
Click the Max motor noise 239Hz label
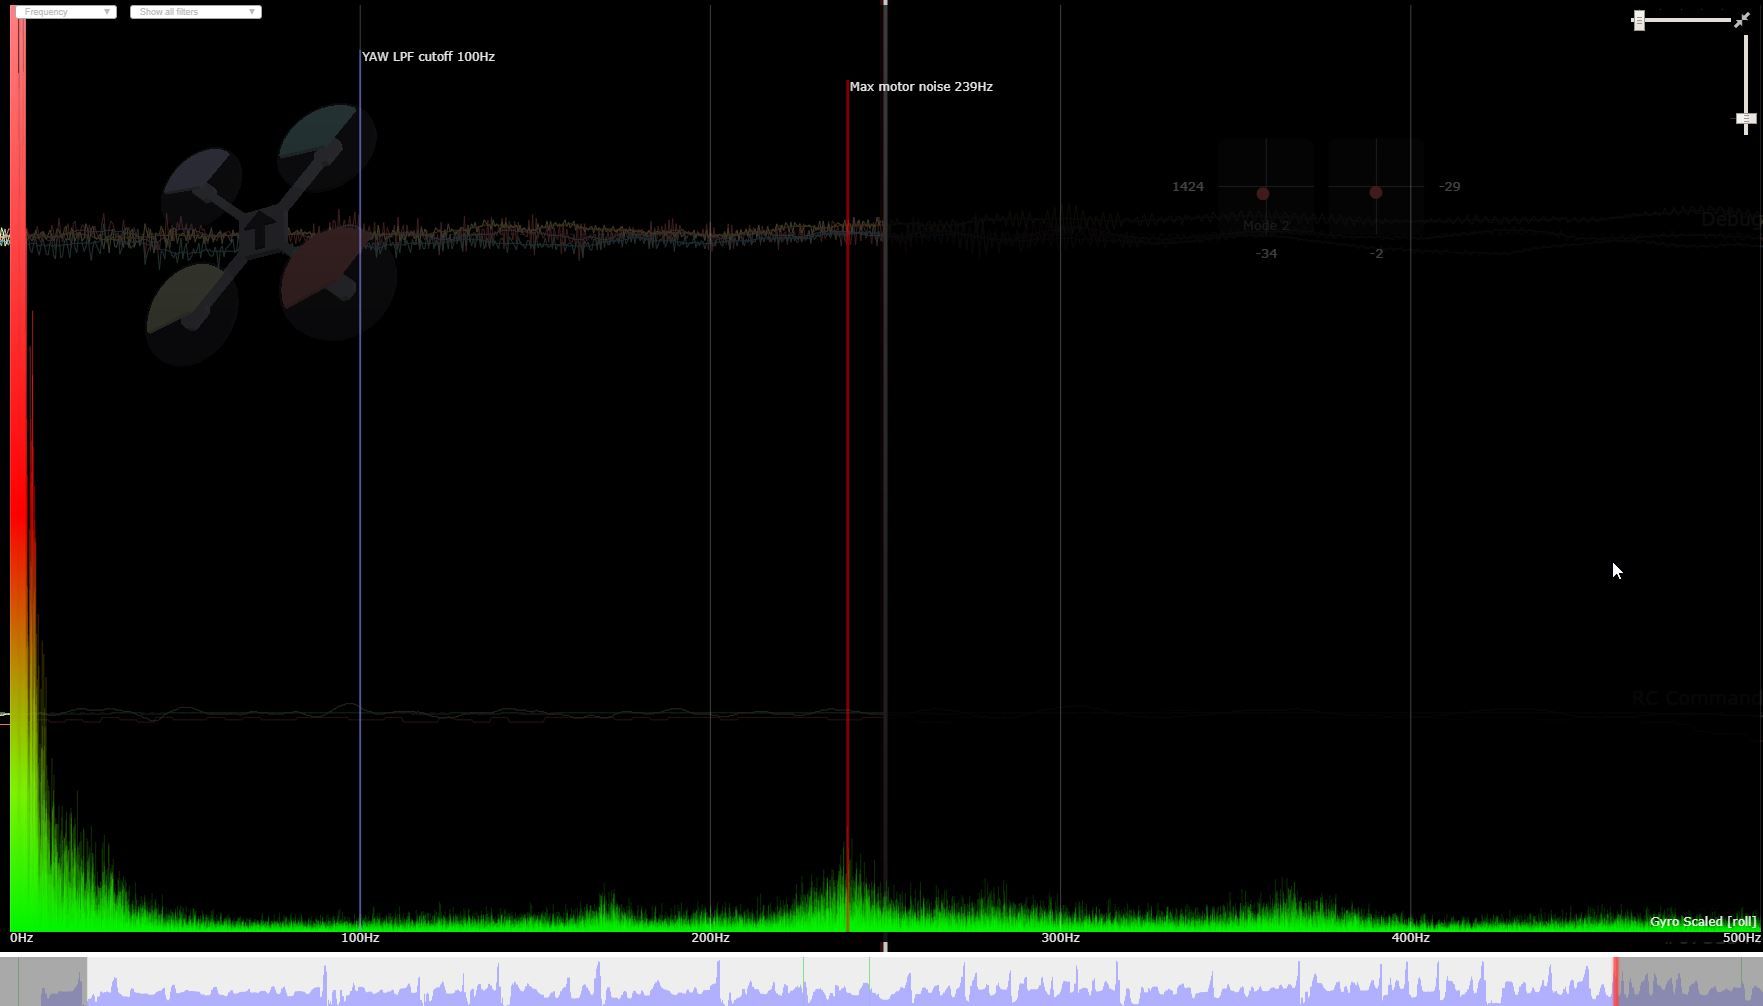point(920,87)
